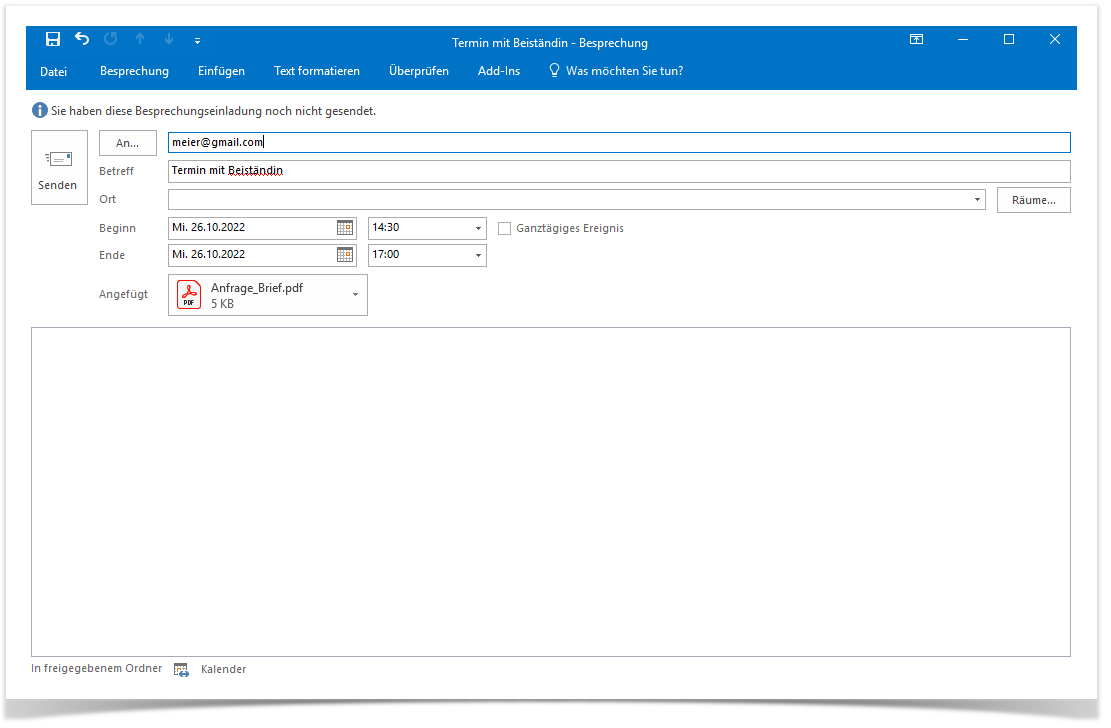Click the 'In freigegebenem Ordner' status text
The height and width of the screenshot is (728, 1111).
96,668
